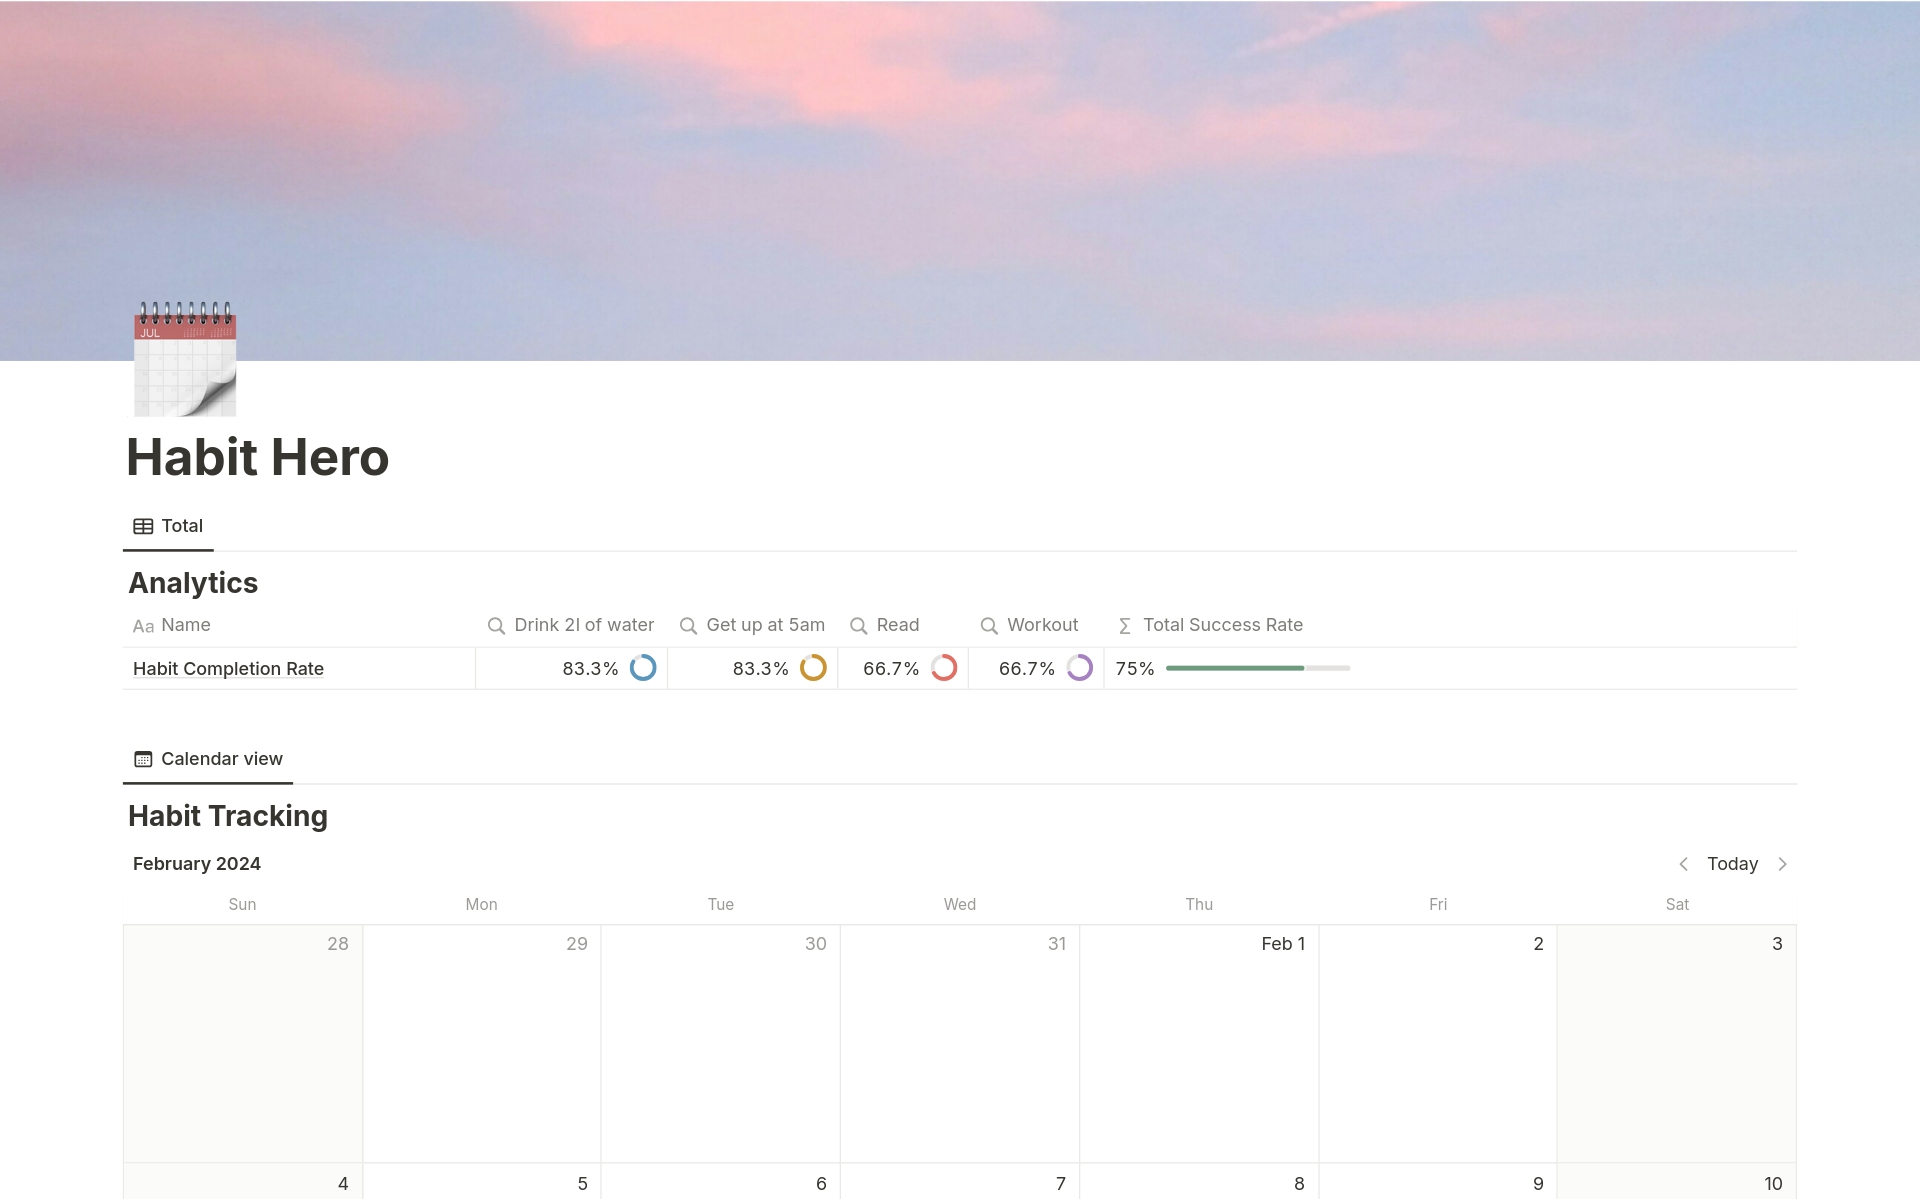The image size is (1920, 1199).
Task: Toggle the Drink 2l of water completion ring
Action: [644, 669]
